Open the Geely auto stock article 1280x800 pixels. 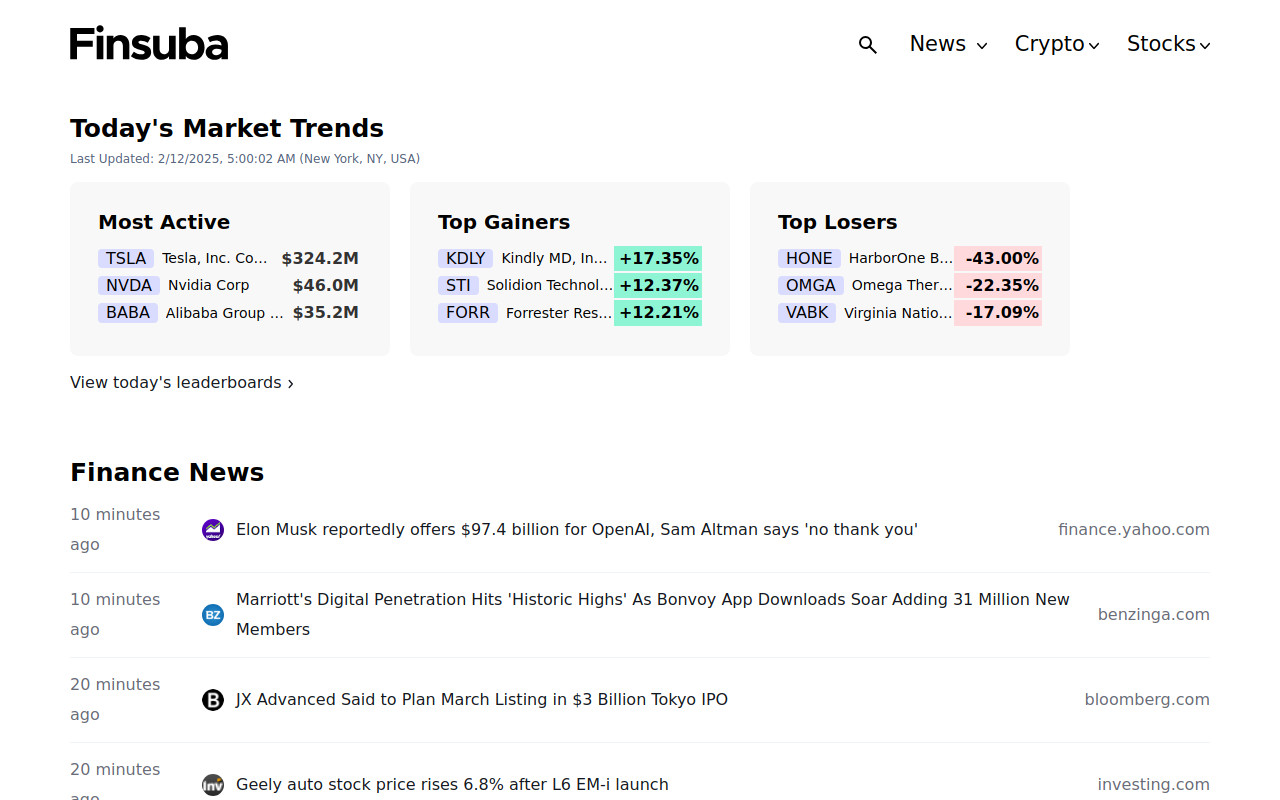(452, 785)
